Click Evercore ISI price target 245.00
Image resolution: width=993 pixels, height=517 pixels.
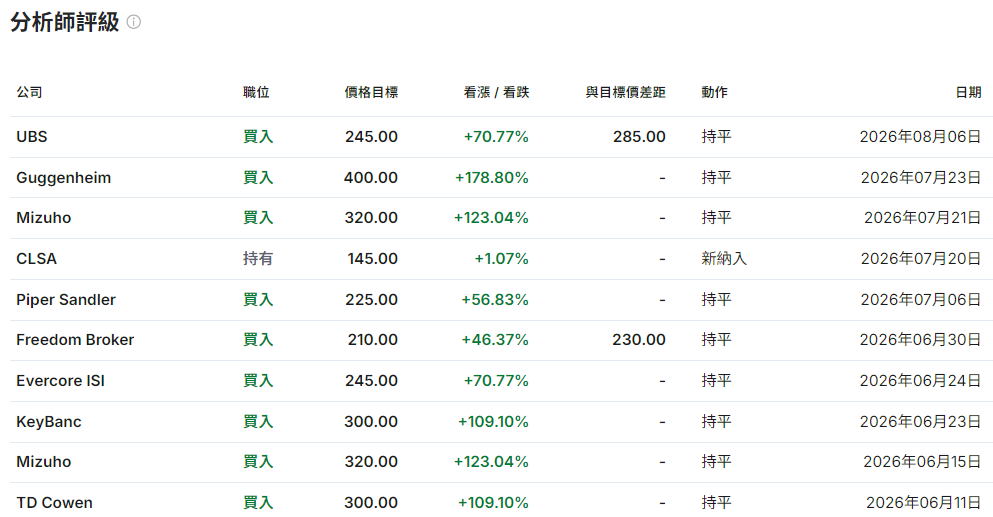371,381
